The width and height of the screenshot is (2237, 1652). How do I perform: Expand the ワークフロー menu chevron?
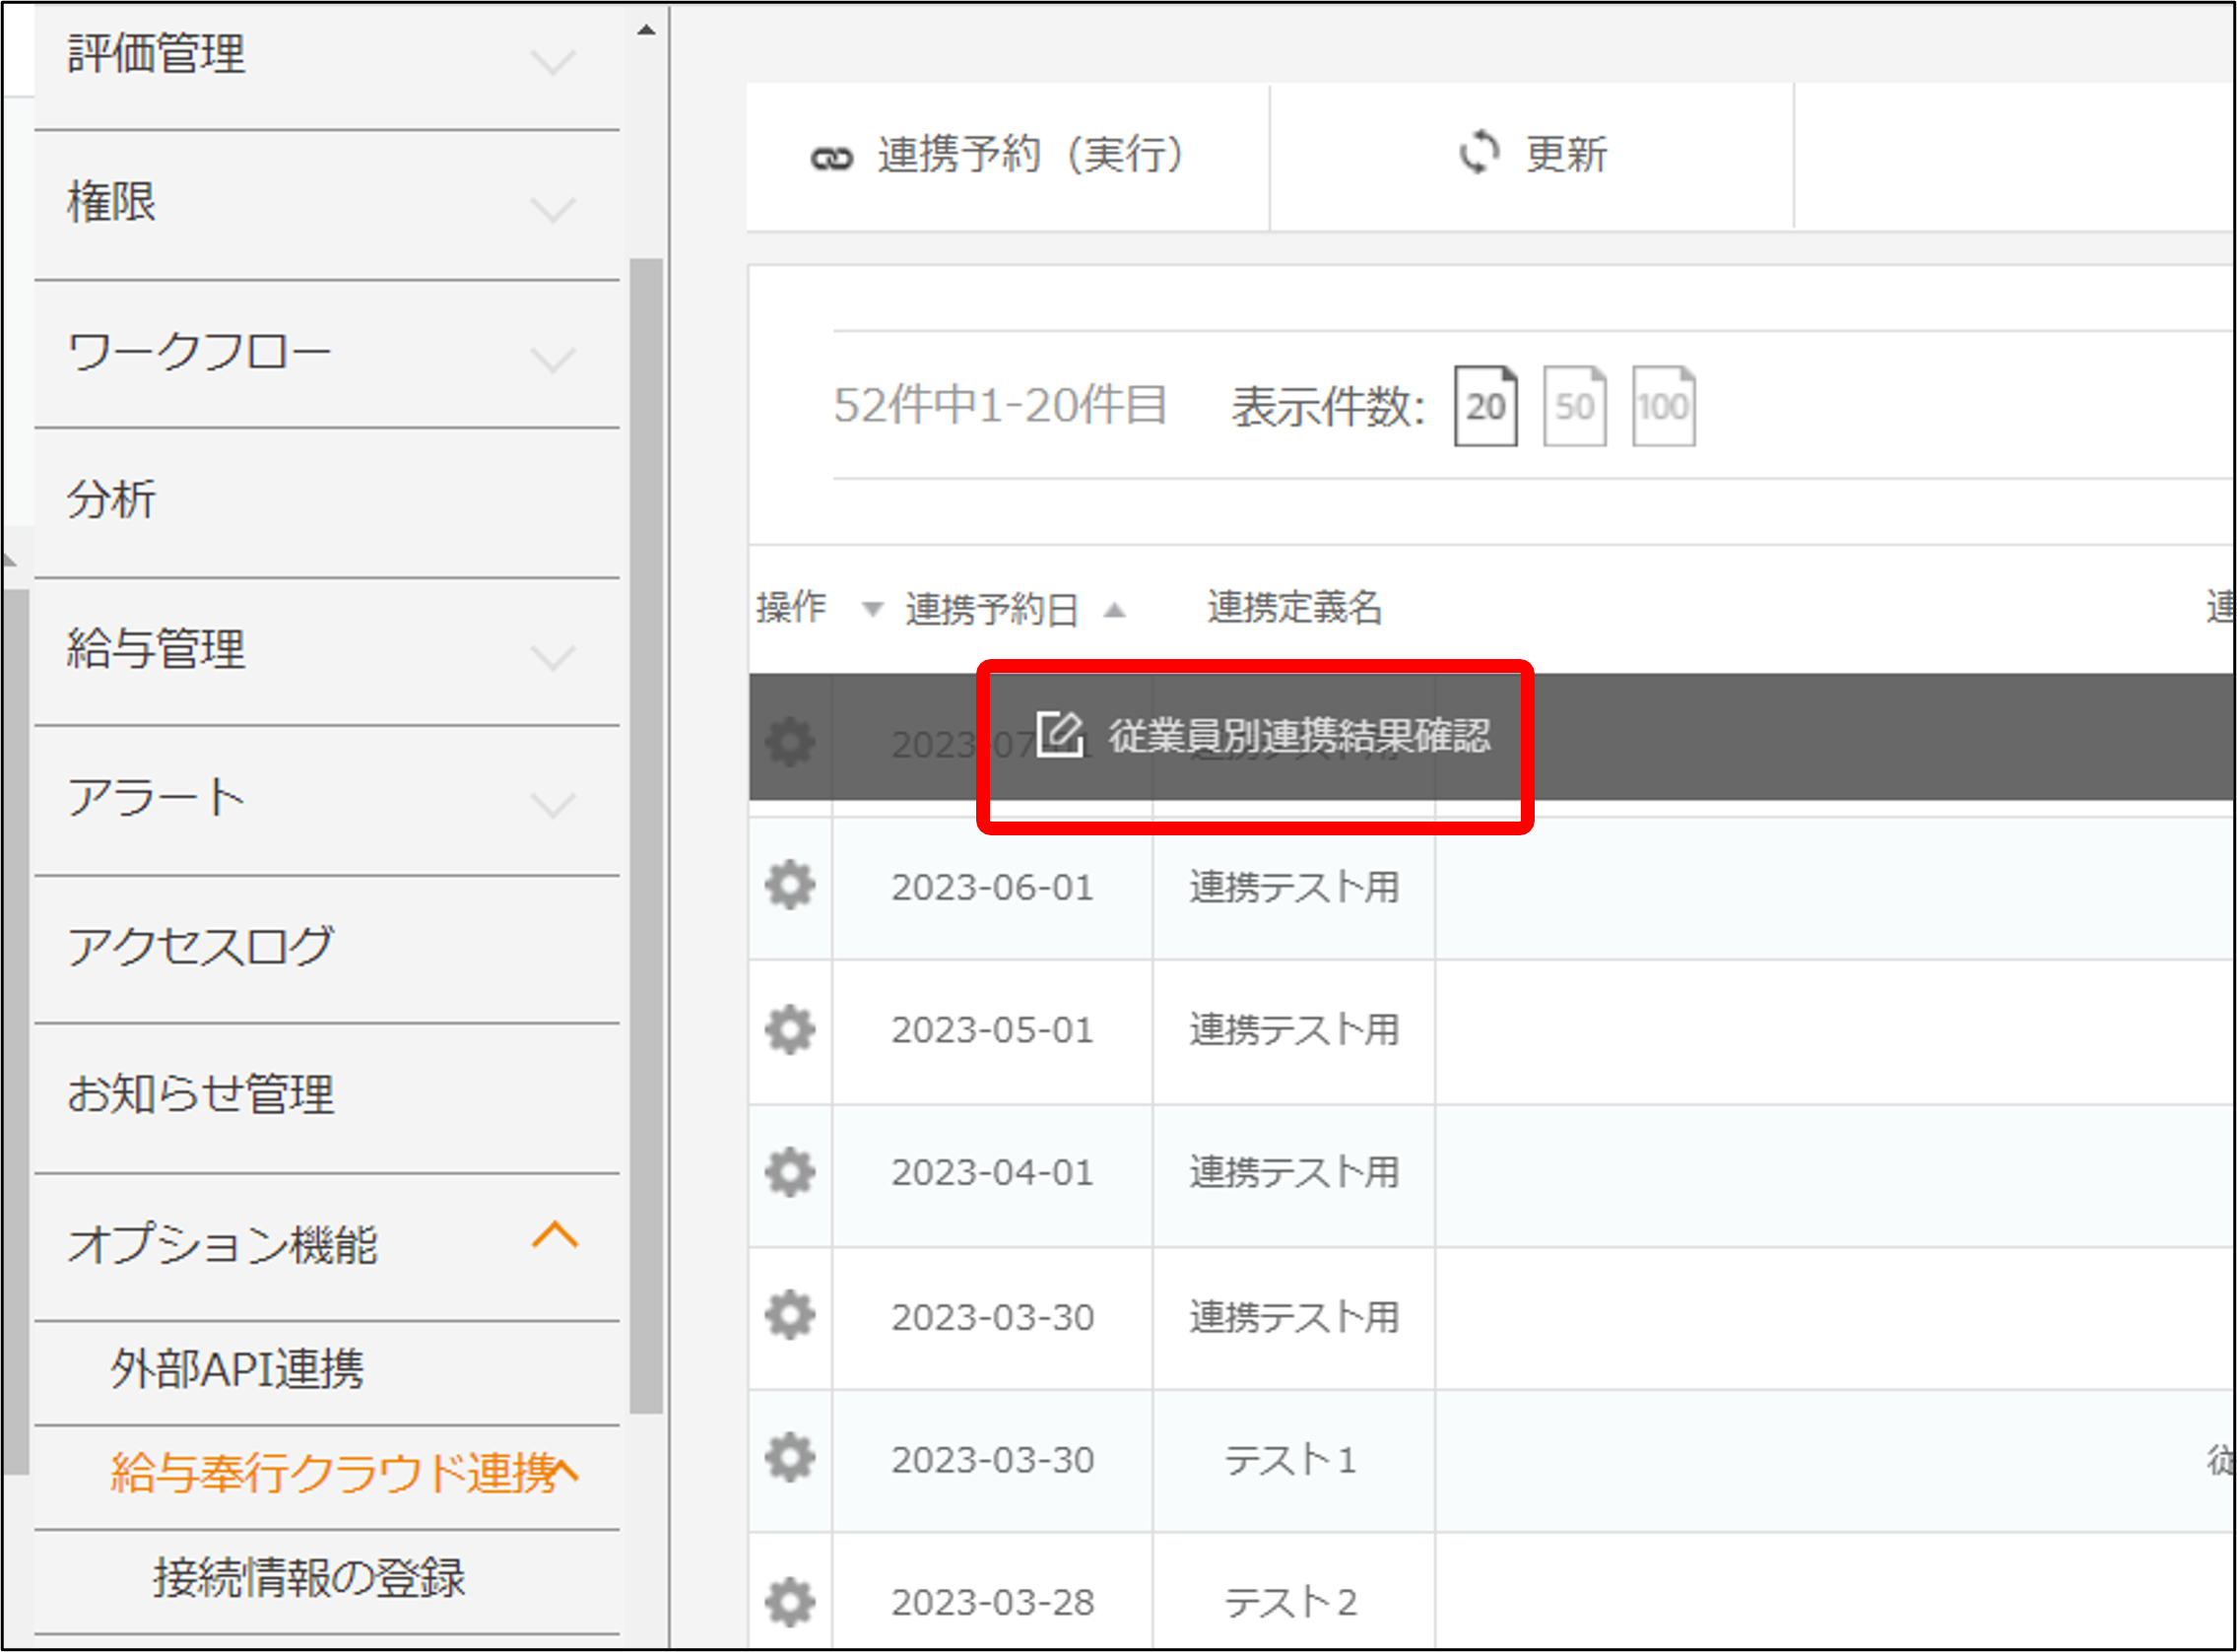click(553, 359)
